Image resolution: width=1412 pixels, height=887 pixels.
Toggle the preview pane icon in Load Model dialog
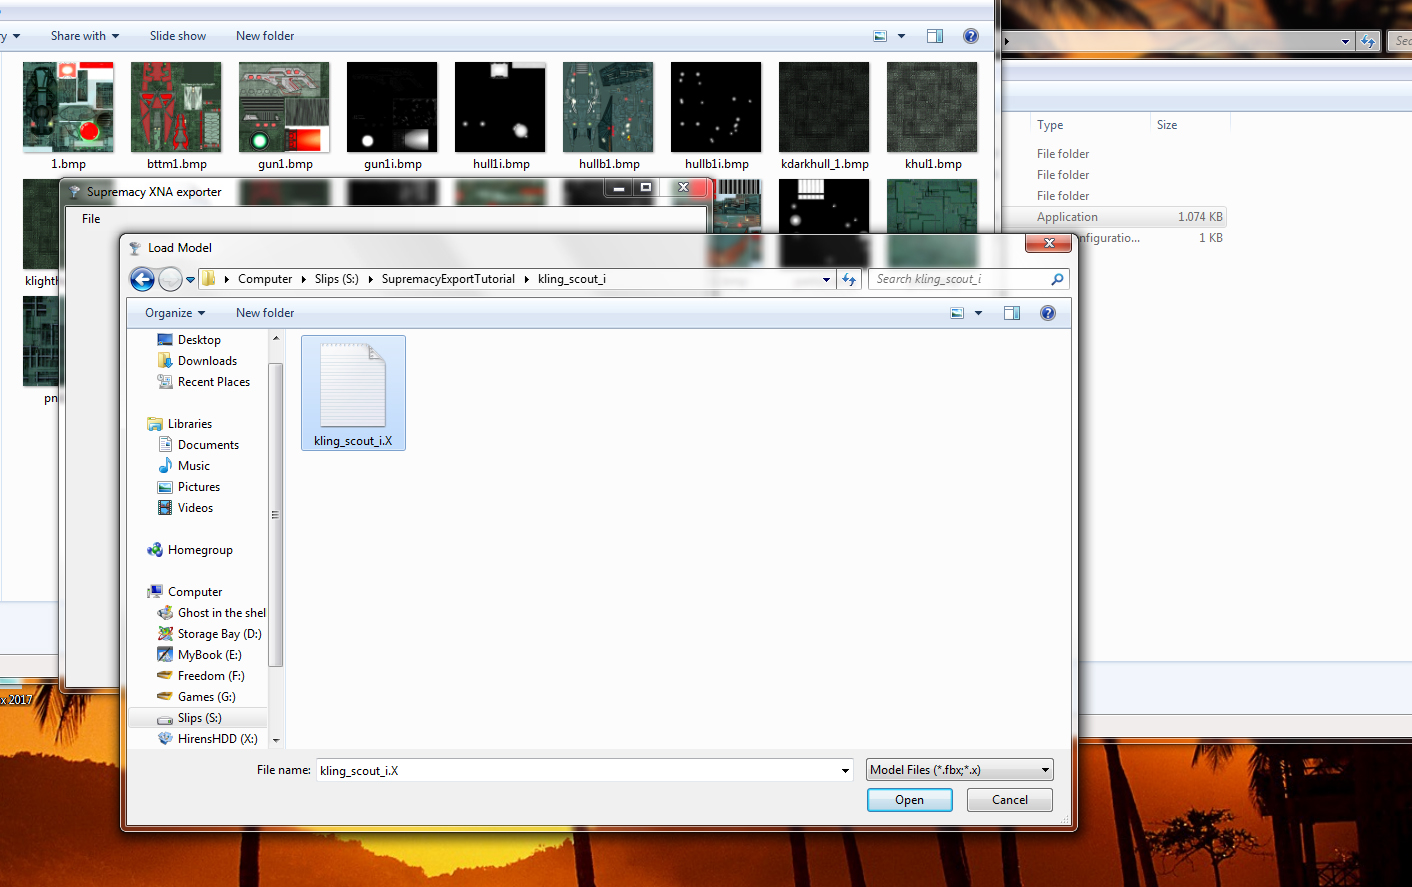1012,313
